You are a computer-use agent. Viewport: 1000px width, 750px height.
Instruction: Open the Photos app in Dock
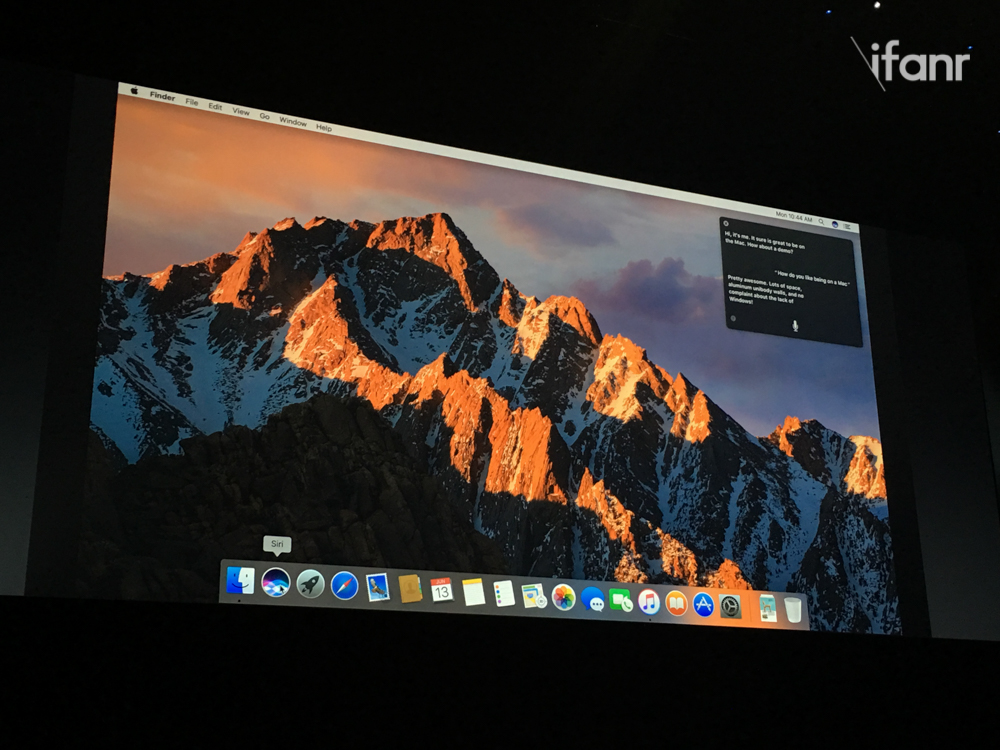564,597
